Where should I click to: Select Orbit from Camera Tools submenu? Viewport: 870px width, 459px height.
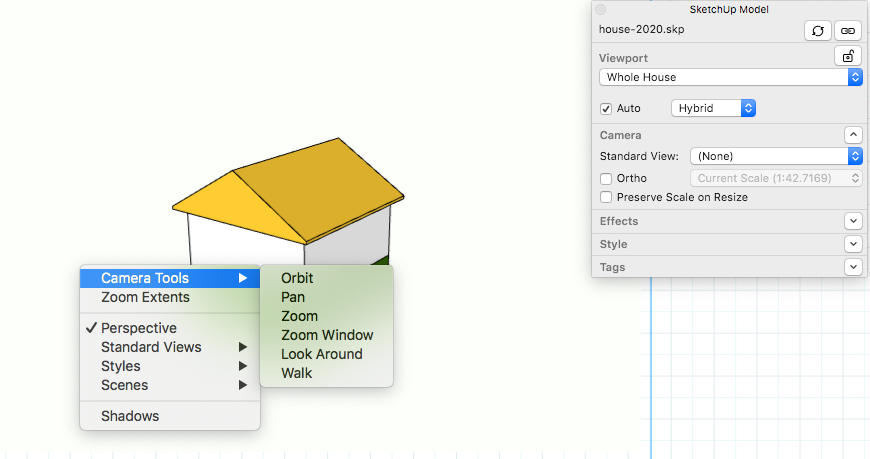[297, 278]
